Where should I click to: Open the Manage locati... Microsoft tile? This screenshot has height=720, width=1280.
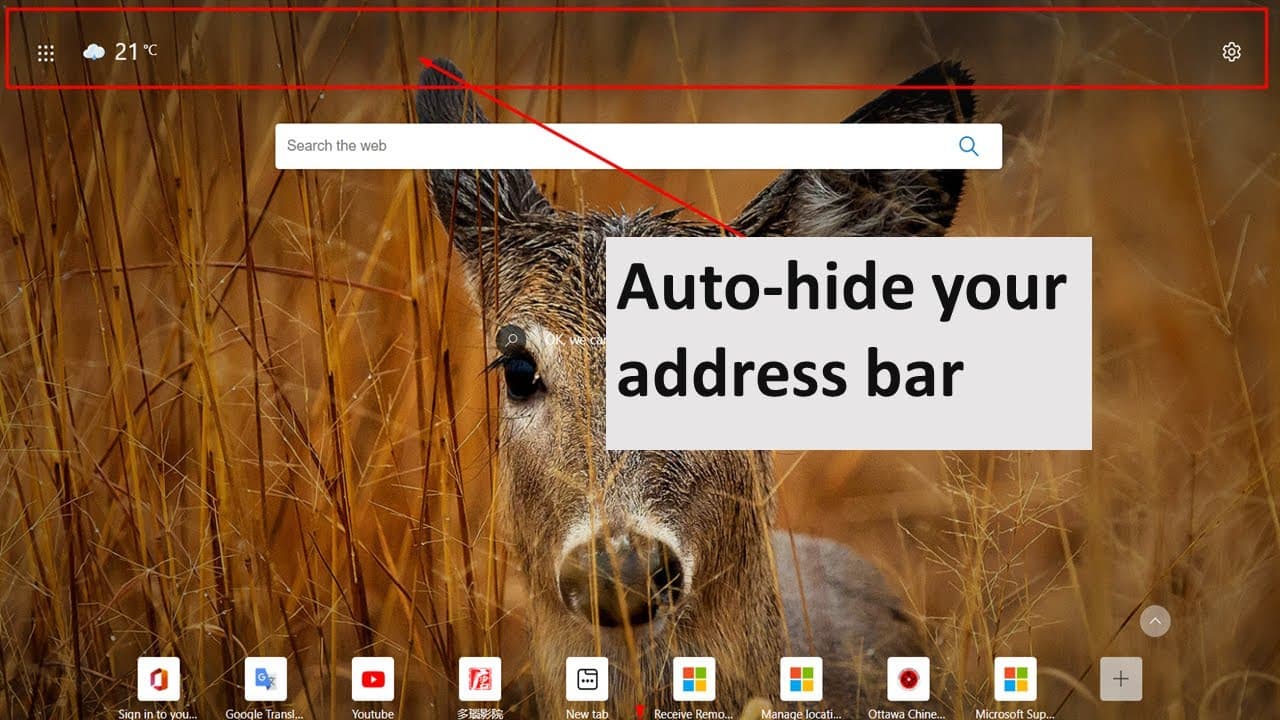click(x=801, y=679)
